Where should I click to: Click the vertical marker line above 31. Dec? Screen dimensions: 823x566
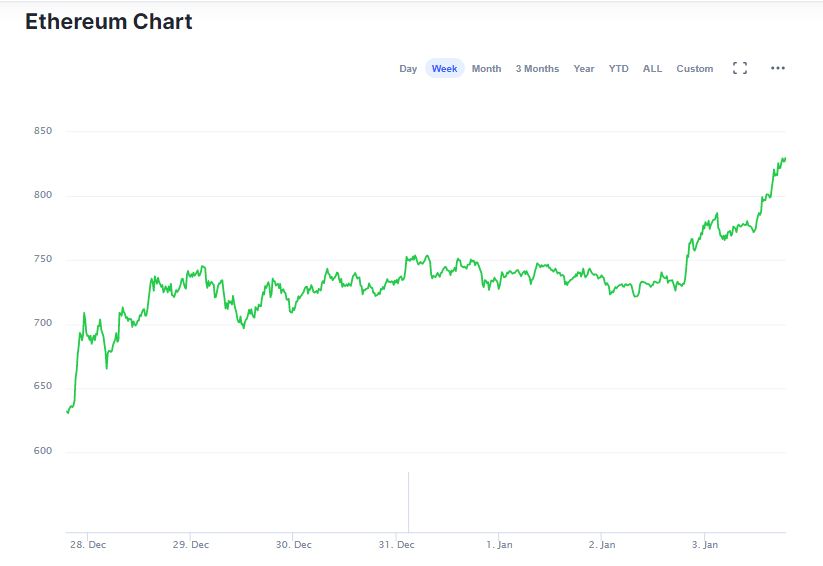[x=408, y=502]
